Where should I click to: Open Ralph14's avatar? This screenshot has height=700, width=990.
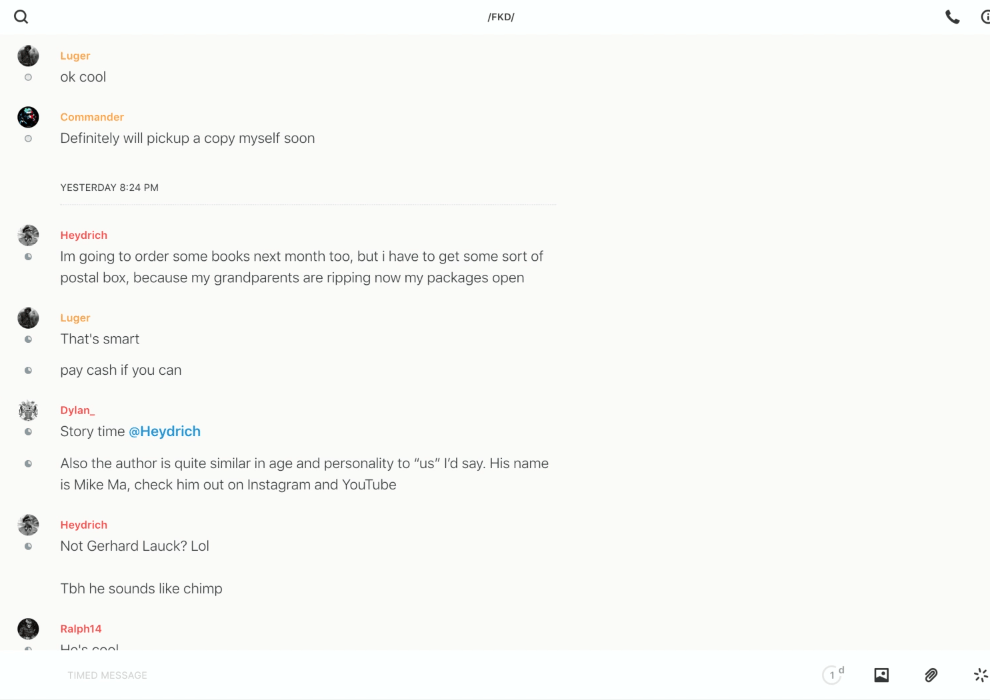pyautogui.click(x=28, y=629)
